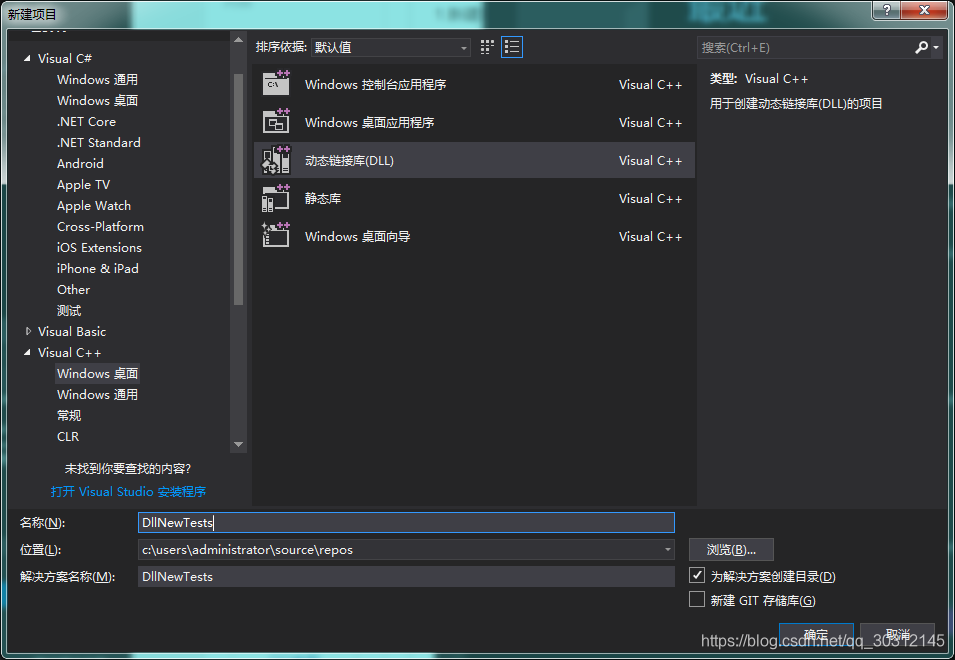Open the Visual Studio 安装程序 link

(129, 491)
